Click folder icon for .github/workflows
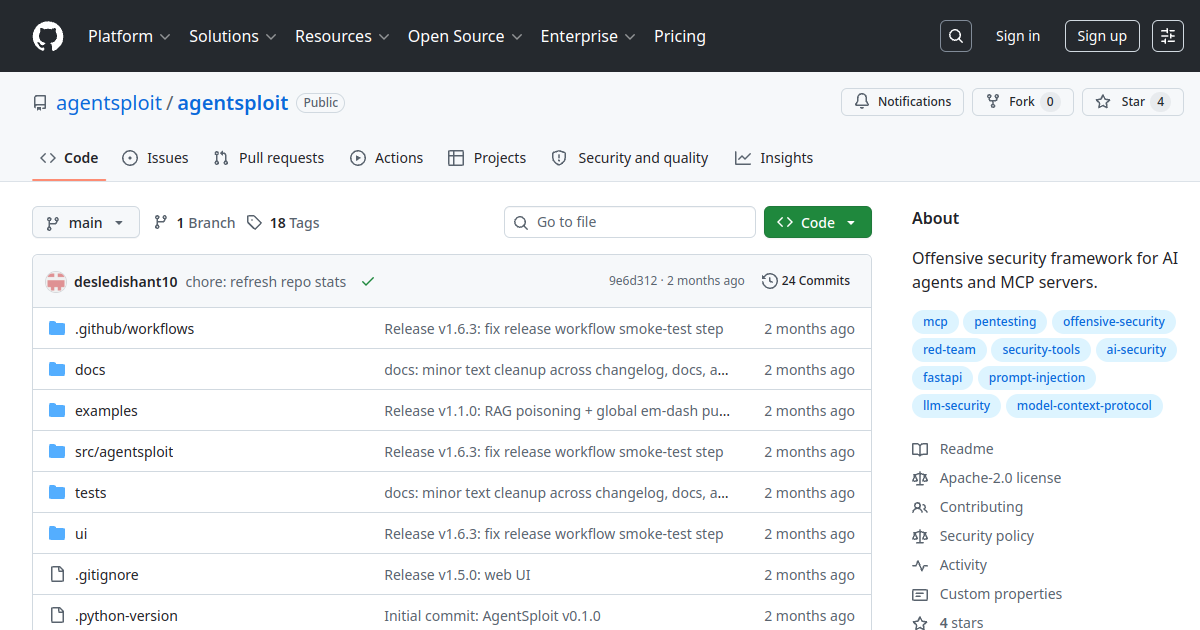Screen dimensions: 1200x630 [57, 329]
